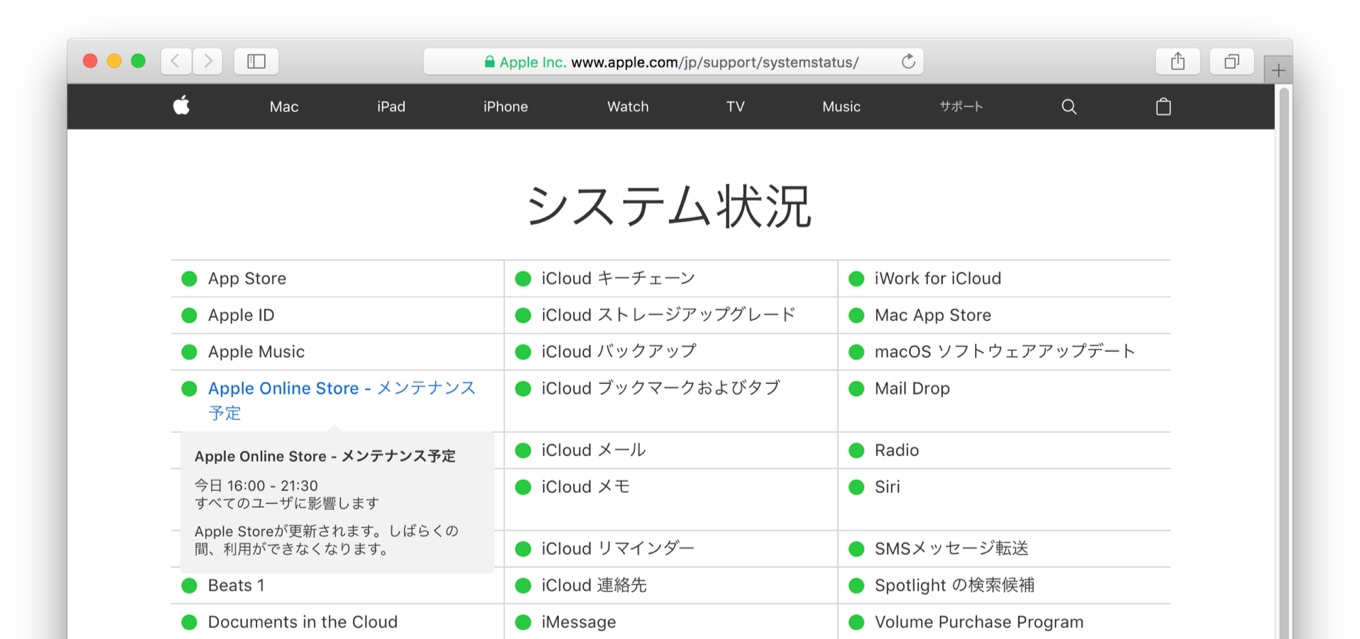
Task: Open the Mac menu item
Action: [x=284, y=107]
